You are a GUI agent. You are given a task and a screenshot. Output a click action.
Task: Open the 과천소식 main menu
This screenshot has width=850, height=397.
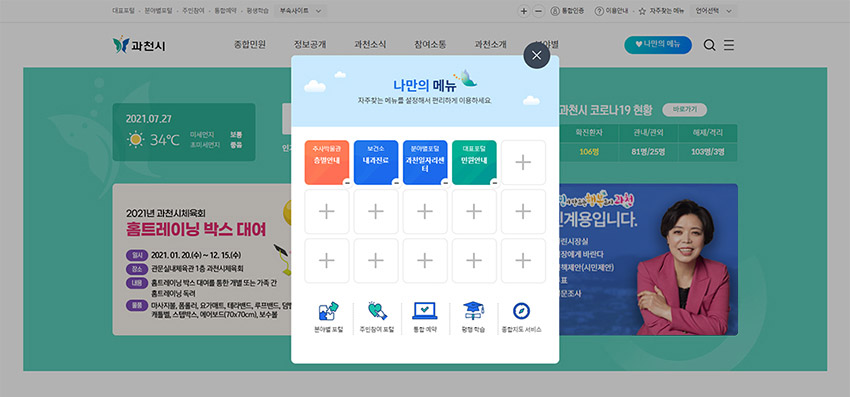[x=370, y=45]
